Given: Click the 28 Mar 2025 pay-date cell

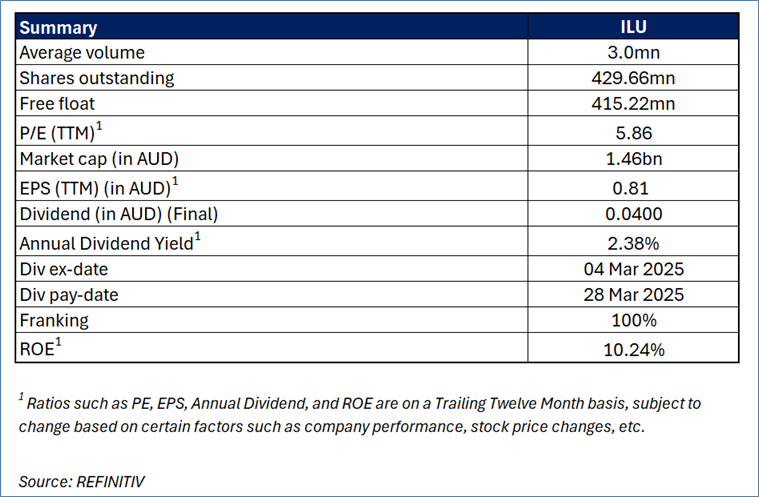Looking at the screenshot, I should 634,295.
